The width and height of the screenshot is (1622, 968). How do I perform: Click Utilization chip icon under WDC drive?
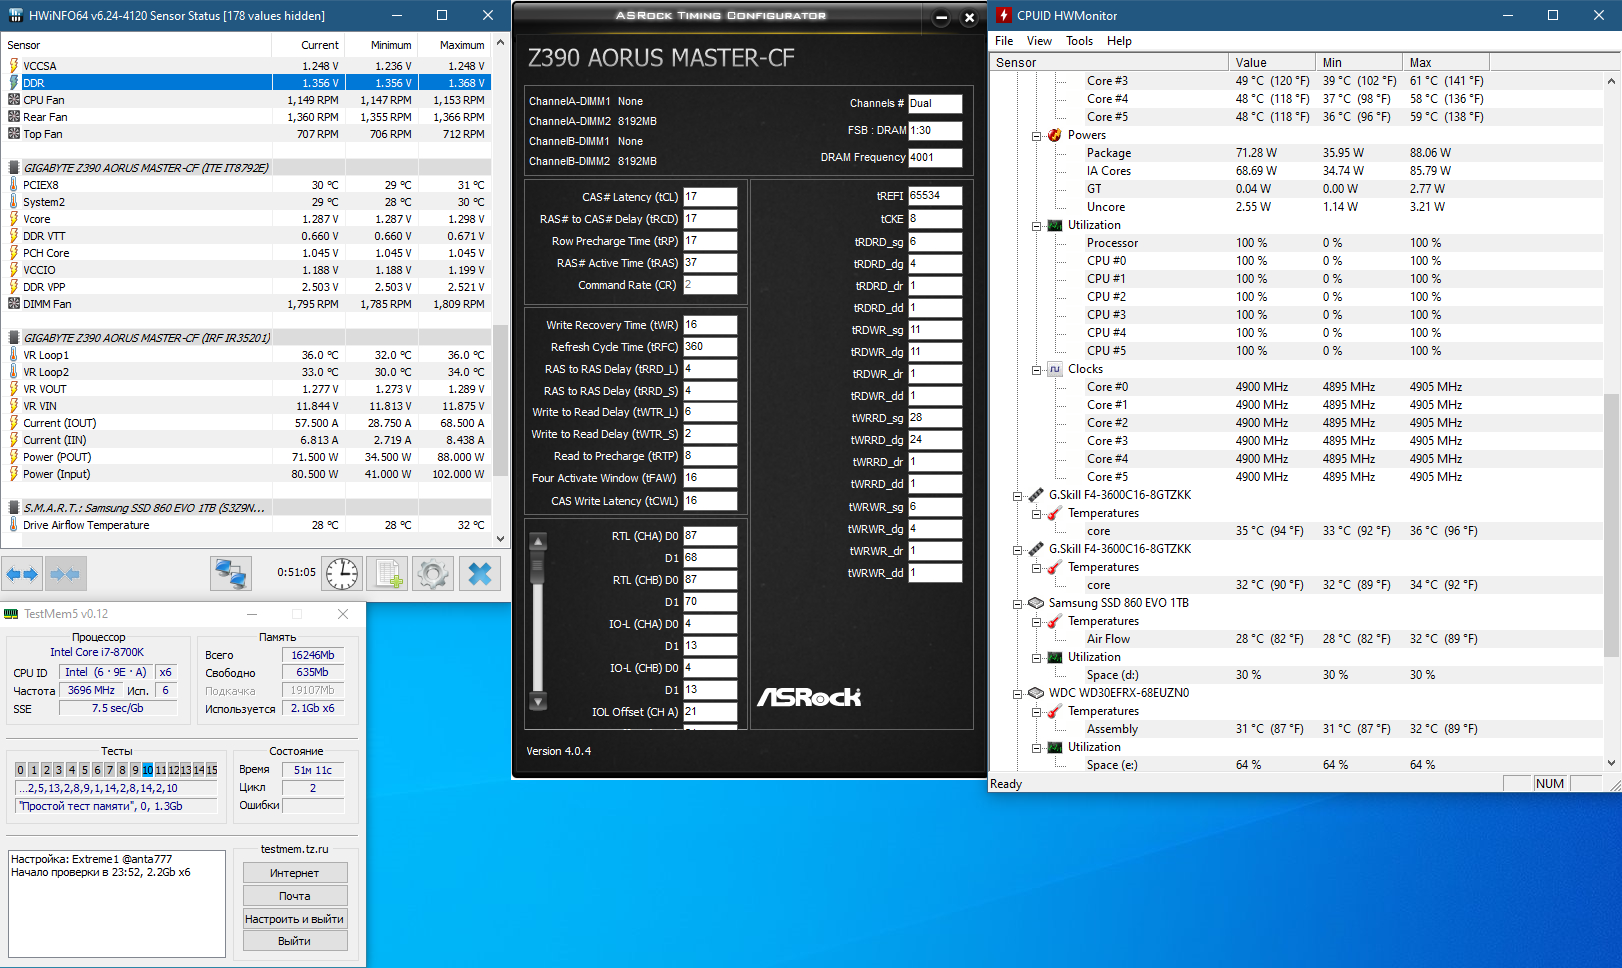click(1054, 747)
